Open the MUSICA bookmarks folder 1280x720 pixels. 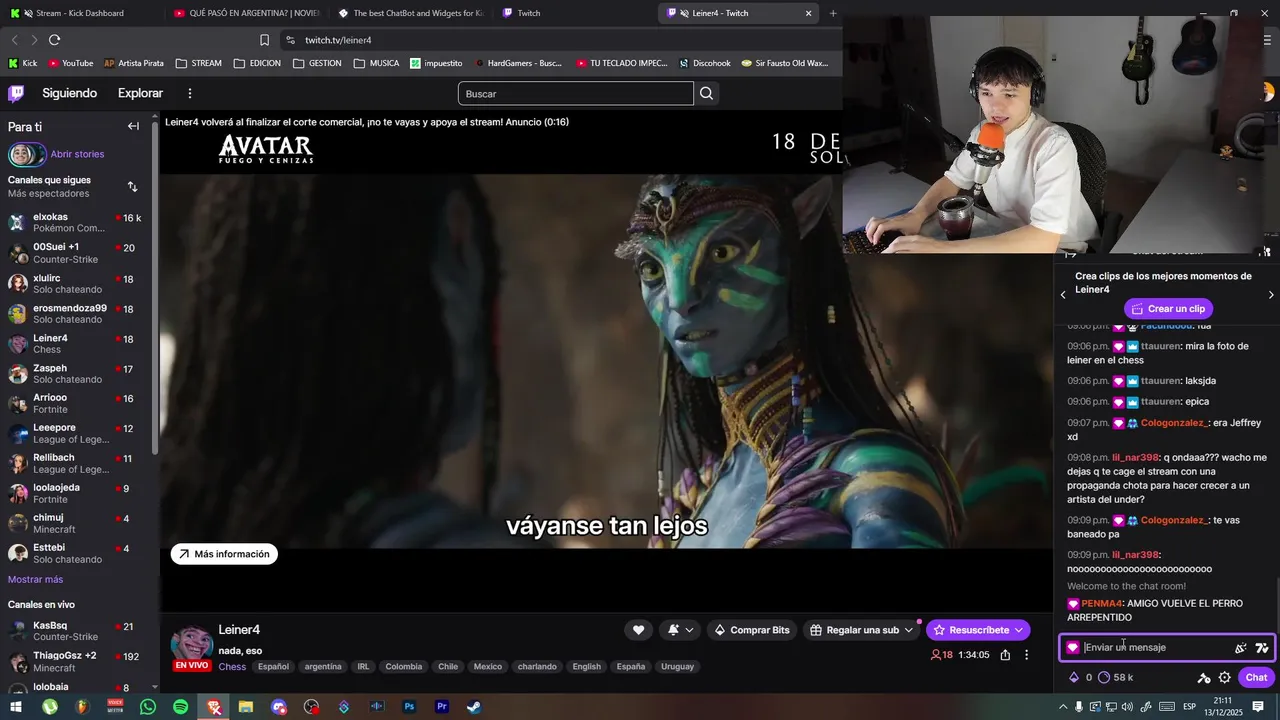[376, 63]
